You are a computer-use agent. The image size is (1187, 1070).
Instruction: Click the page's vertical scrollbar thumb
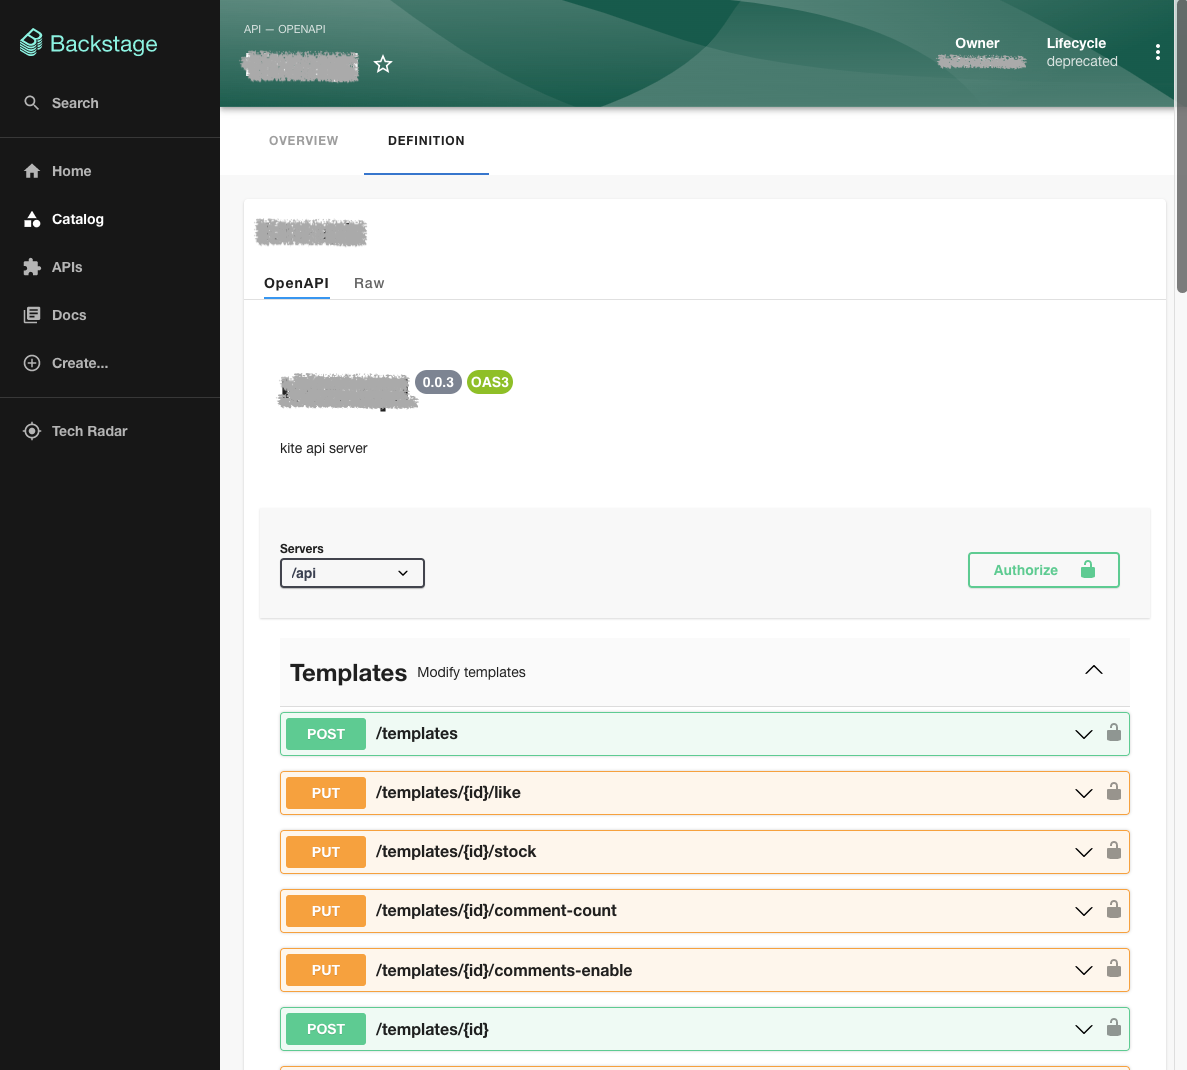point(1182,146)
